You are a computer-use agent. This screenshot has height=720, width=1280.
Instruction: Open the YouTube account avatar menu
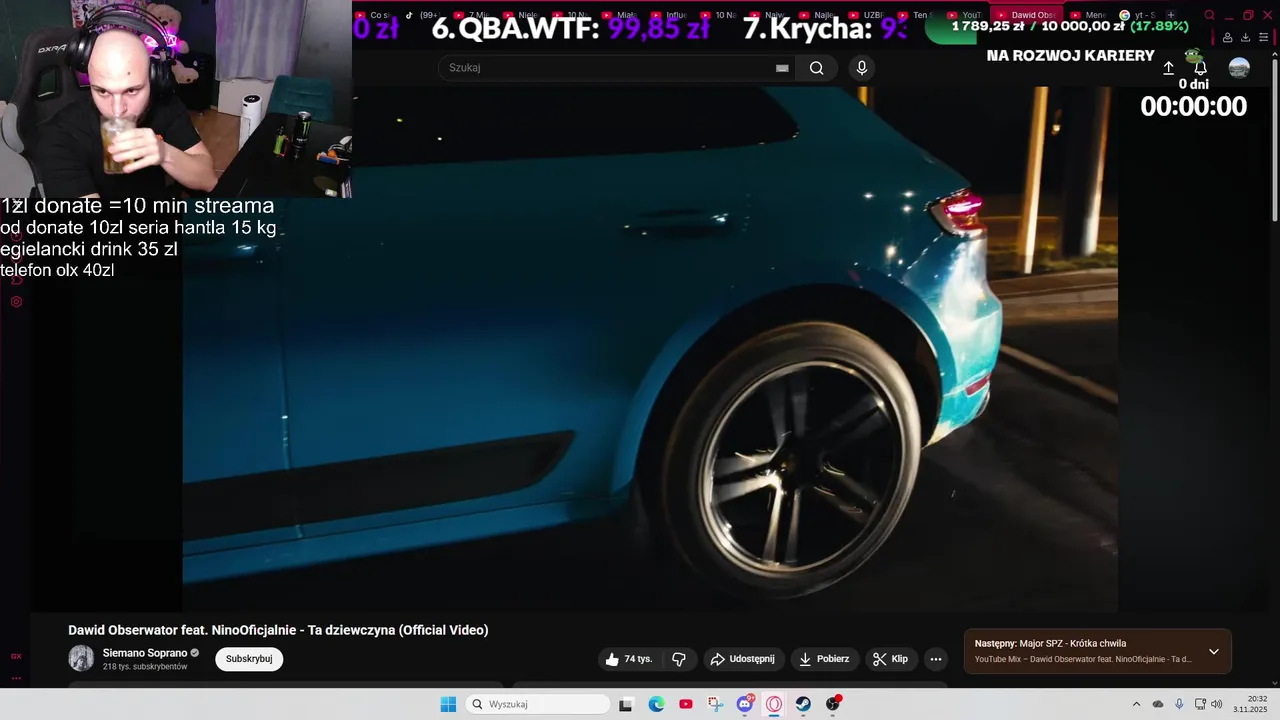pyautogui.click(x=1239, y=68)
